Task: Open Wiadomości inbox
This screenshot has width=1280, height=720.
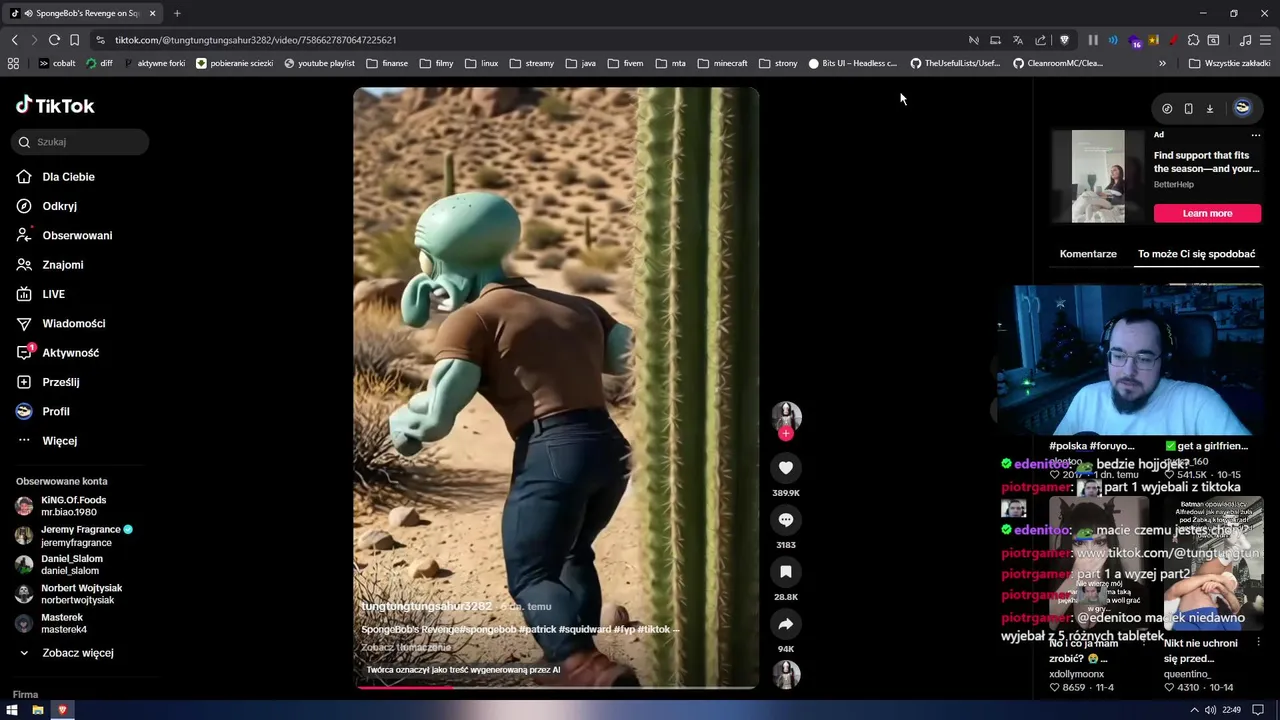Action: tap(73, 323)
